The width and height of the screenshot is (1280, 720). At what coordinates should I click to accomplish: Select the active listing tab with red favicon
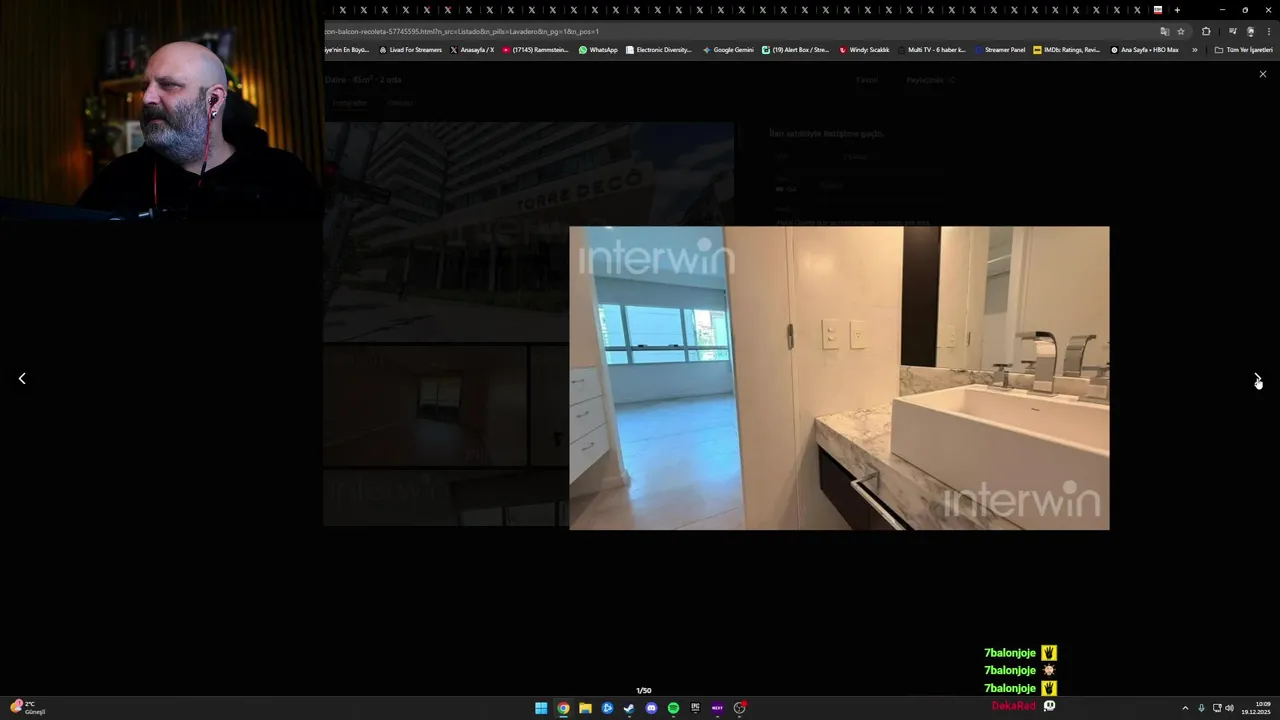coord(1158,10)
